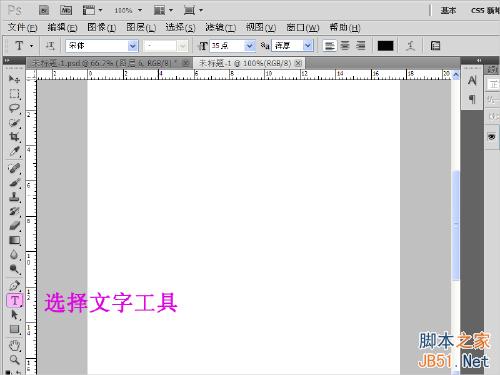The width and height of the screenshot is (500, 375).
Task: Open the Character panel A icon
Action: 472,81
